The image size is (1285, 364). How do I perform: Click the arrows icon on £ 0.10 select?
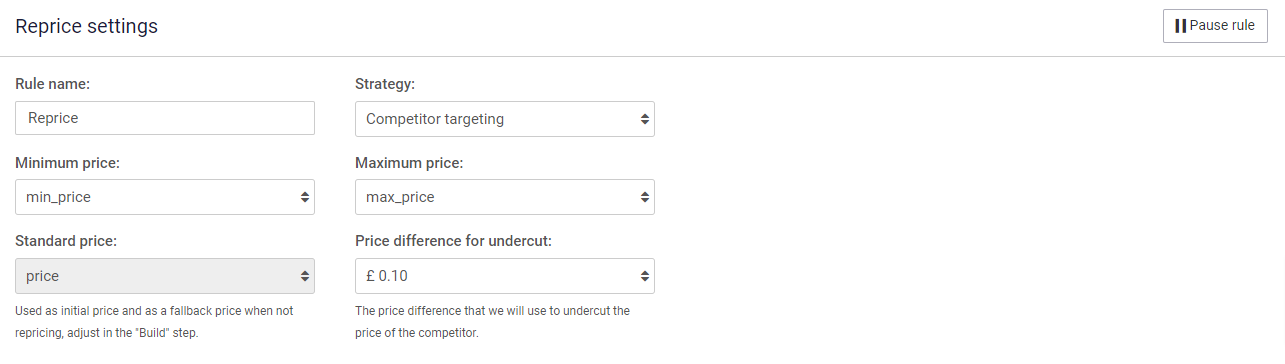pos(645,276)
